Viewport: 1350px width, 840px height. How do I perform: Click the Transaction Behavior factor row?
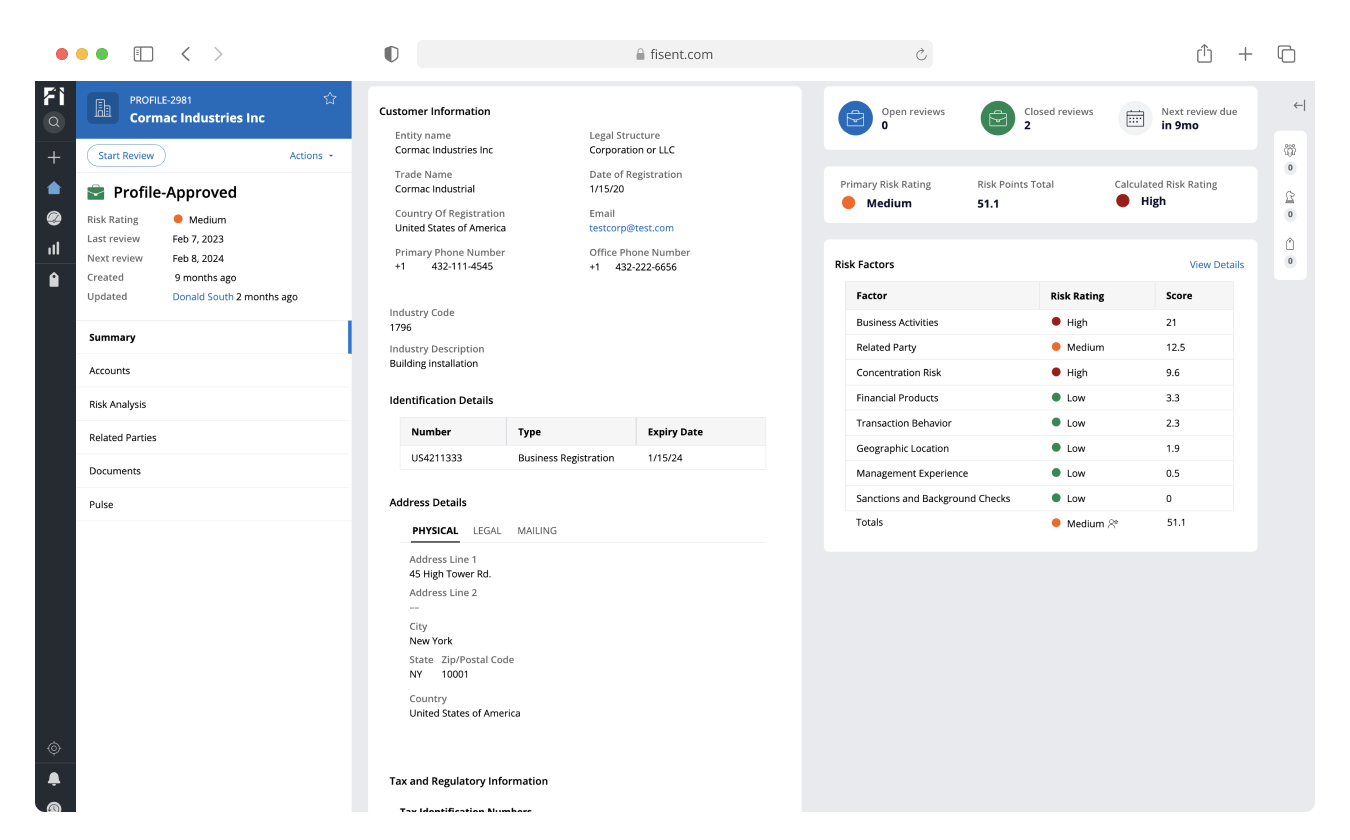1039,423
